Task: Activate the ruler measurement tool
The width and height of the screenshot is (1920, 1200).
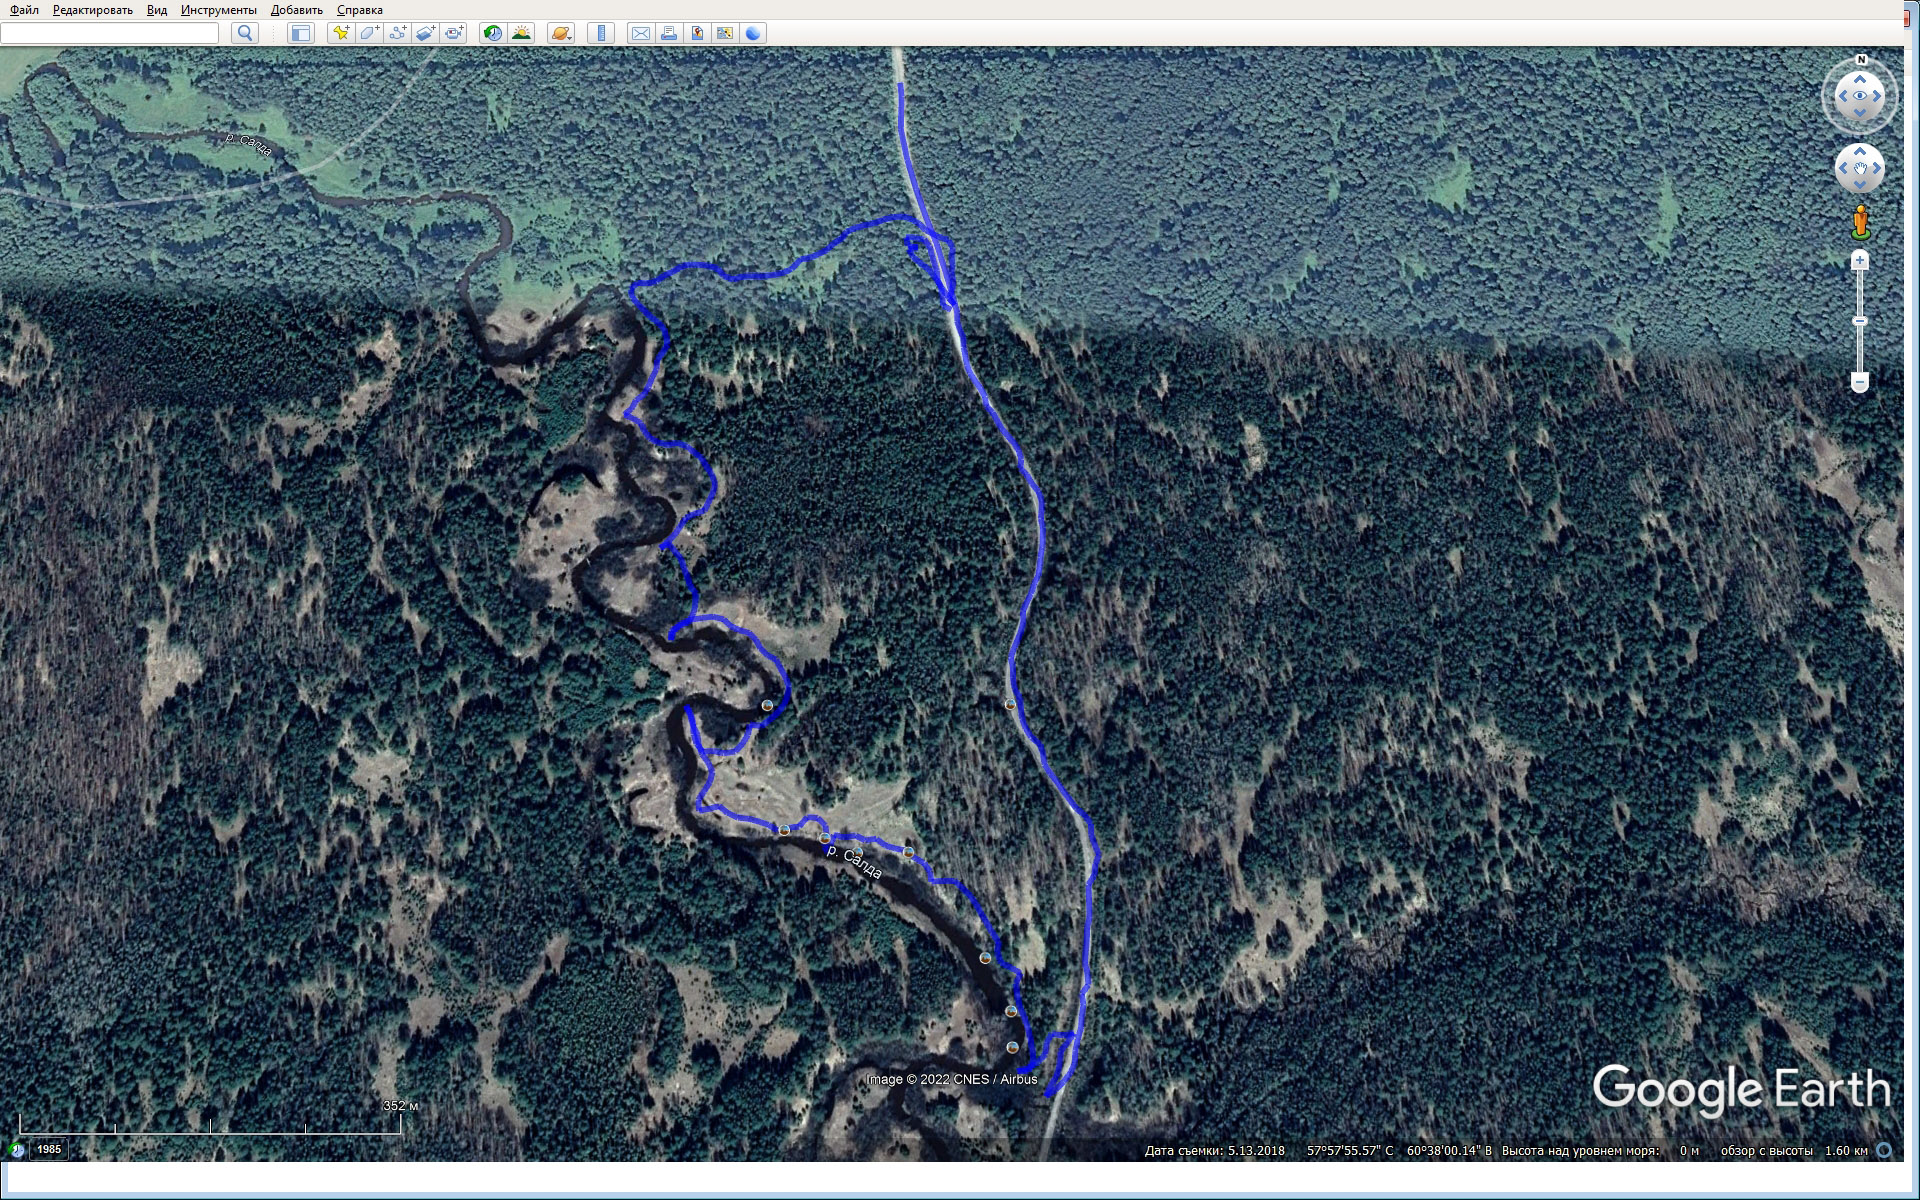Action: point(600,33)
